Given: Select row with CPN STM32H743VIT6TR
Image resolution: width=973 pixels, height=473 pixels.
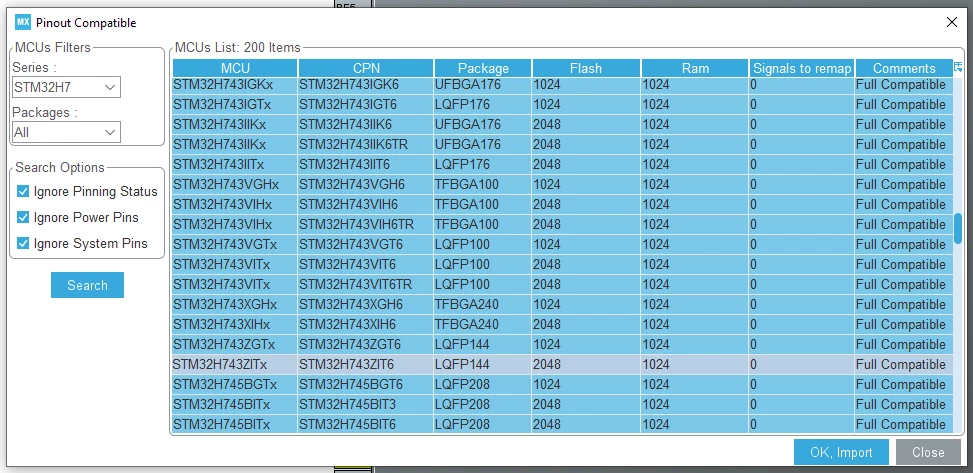Looking at the screenshot, I should pos(562,284).
